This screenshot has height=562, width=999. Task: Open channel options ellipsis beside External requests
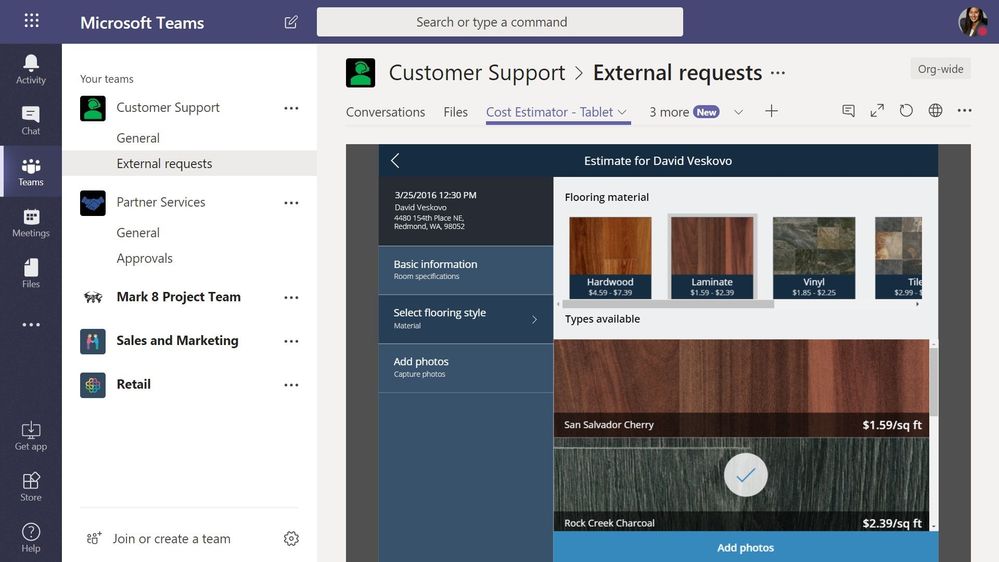pyautogui.click(x=778, y=73)
